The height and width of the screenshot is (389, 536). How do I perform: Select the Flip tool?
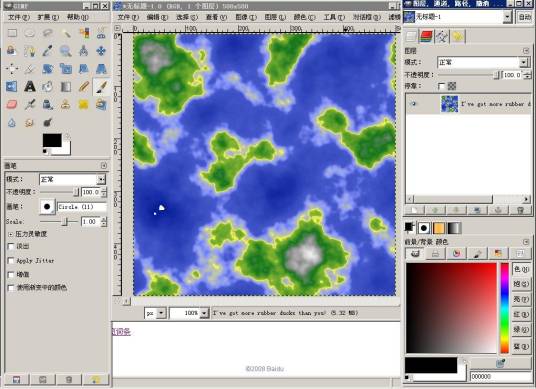pos(12,86)
